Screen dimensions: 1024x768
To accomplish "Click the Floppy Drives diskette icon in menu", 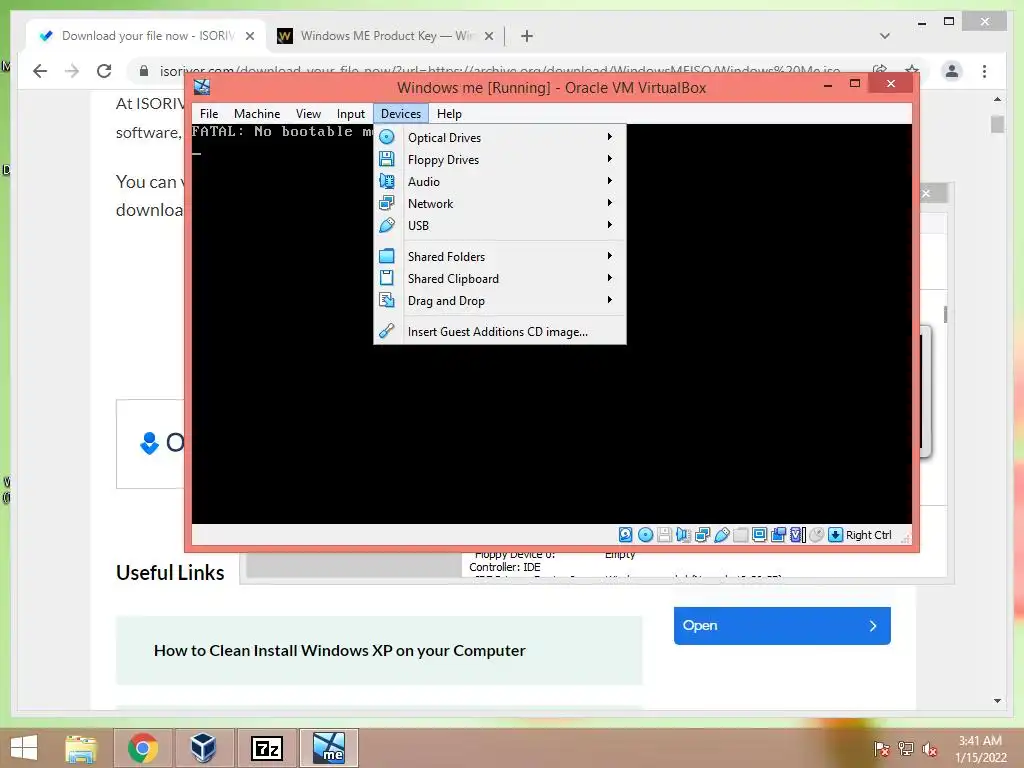I will [387, 159].
